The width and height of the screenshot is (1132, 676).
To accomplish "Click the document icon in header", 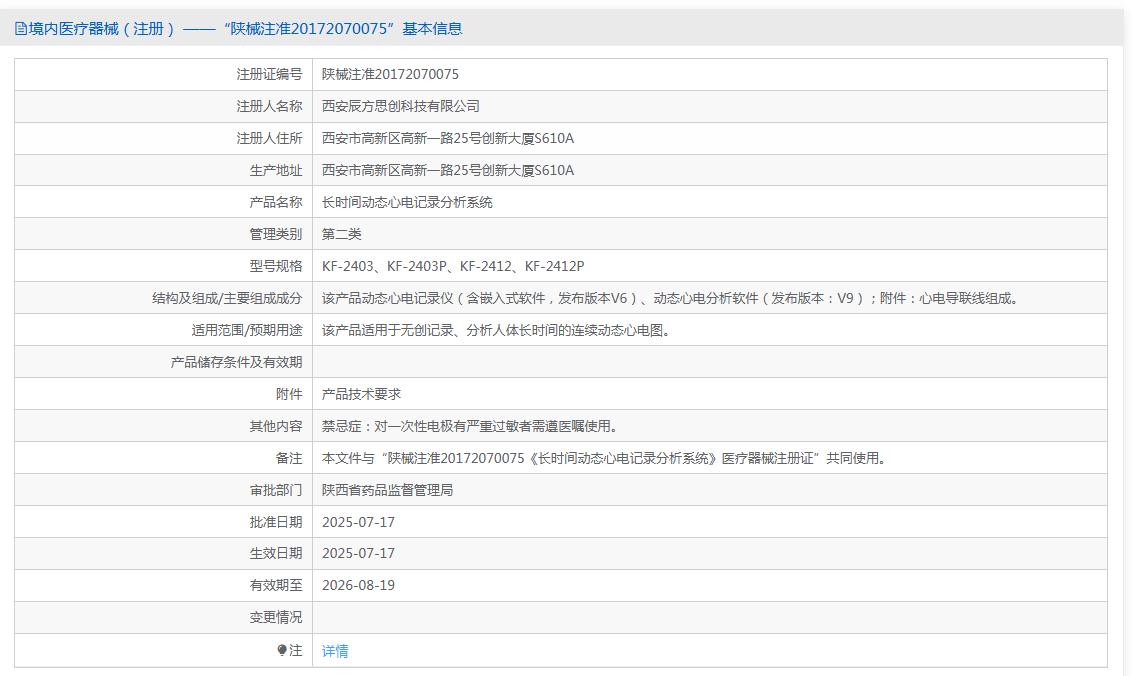I will (21, 29).
